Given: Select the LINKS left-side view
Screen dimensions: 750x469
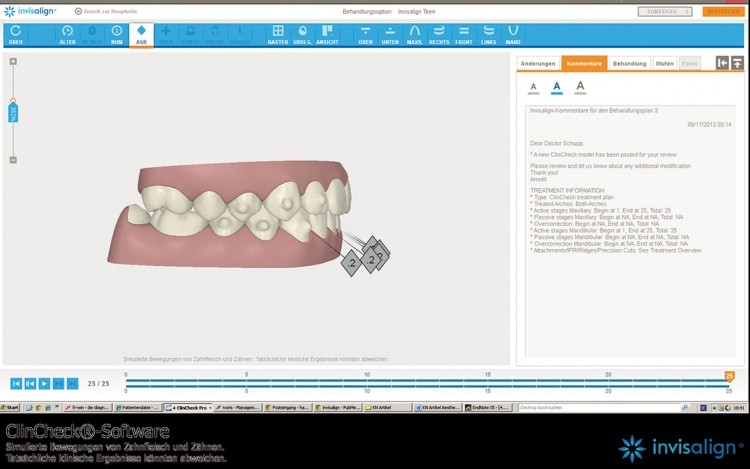Looking at the screenshot, I should pyautogui.click(x=488, y=32).
